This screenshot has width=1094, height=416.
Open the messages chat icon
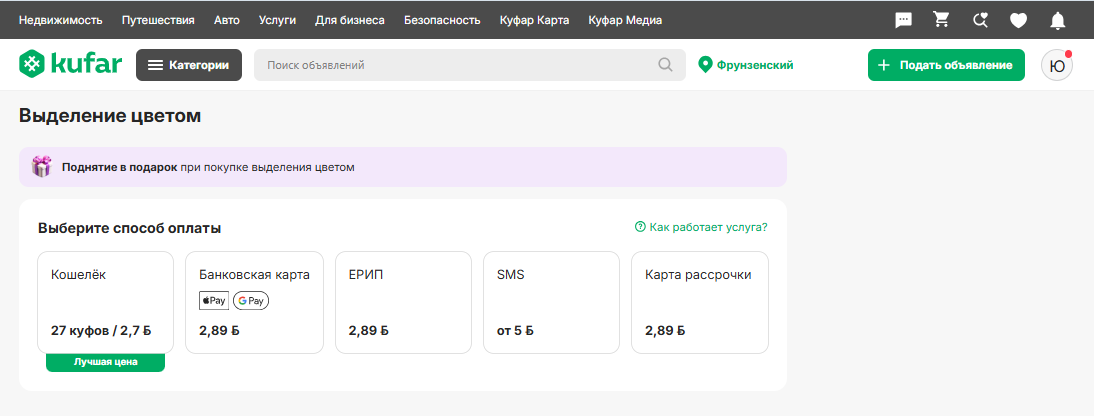(904, 20)
